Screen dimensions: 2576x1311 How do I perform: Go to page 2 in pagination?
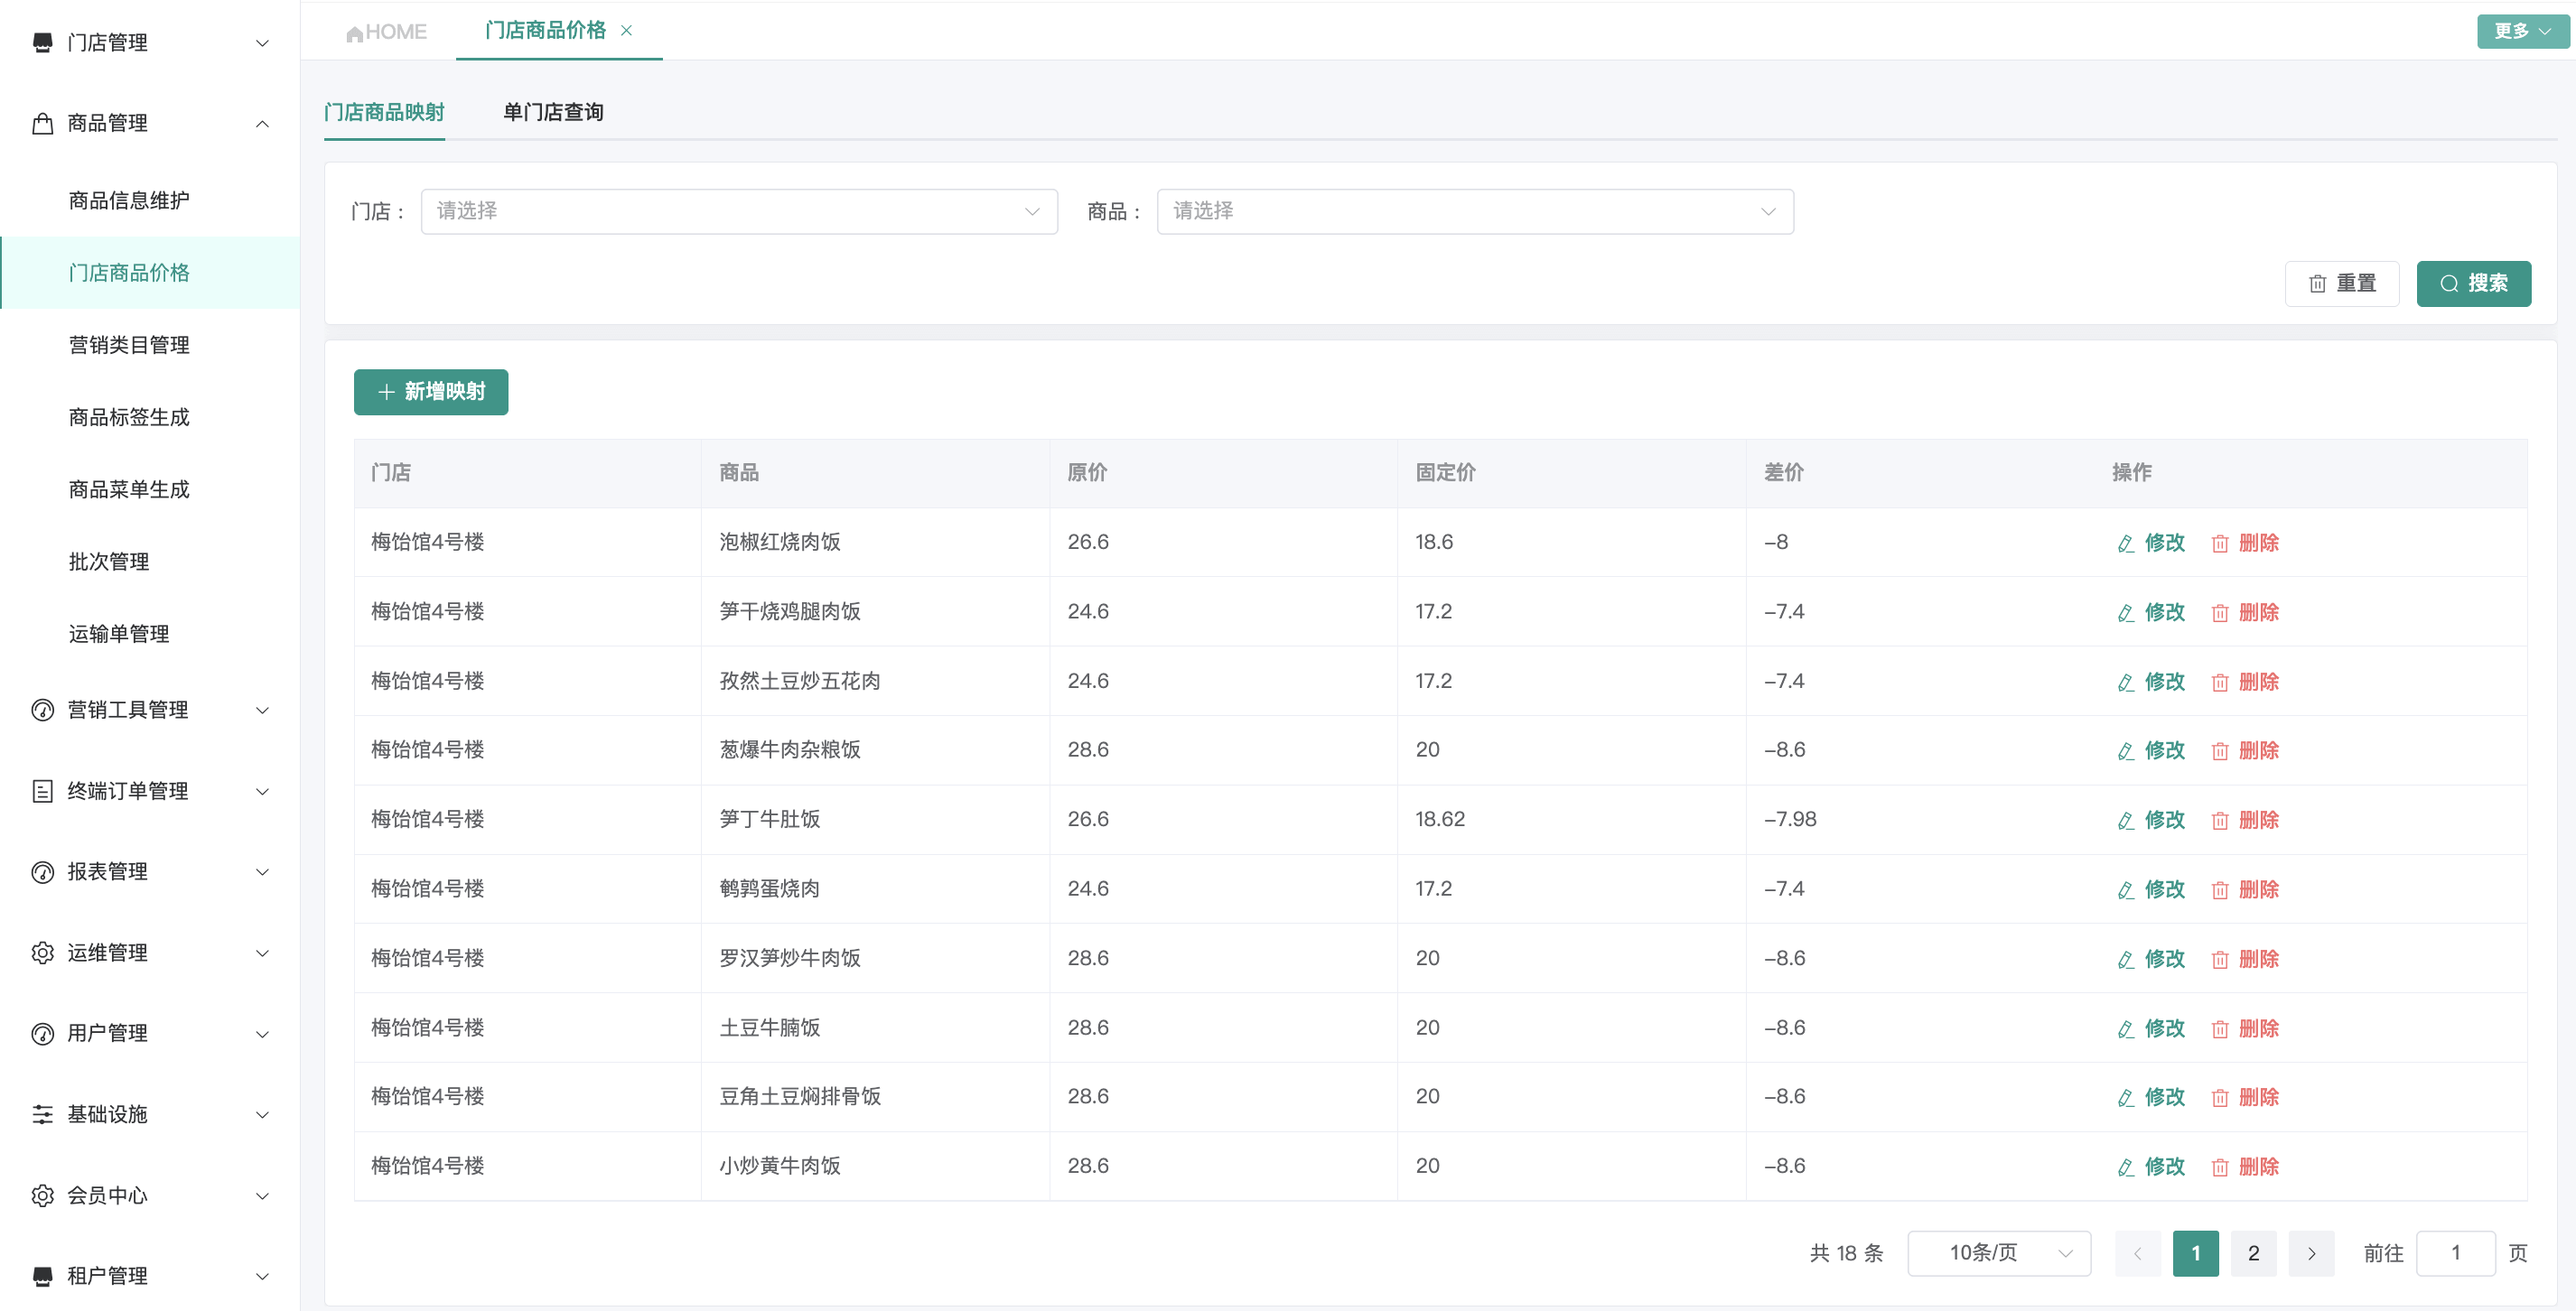2254,1253
